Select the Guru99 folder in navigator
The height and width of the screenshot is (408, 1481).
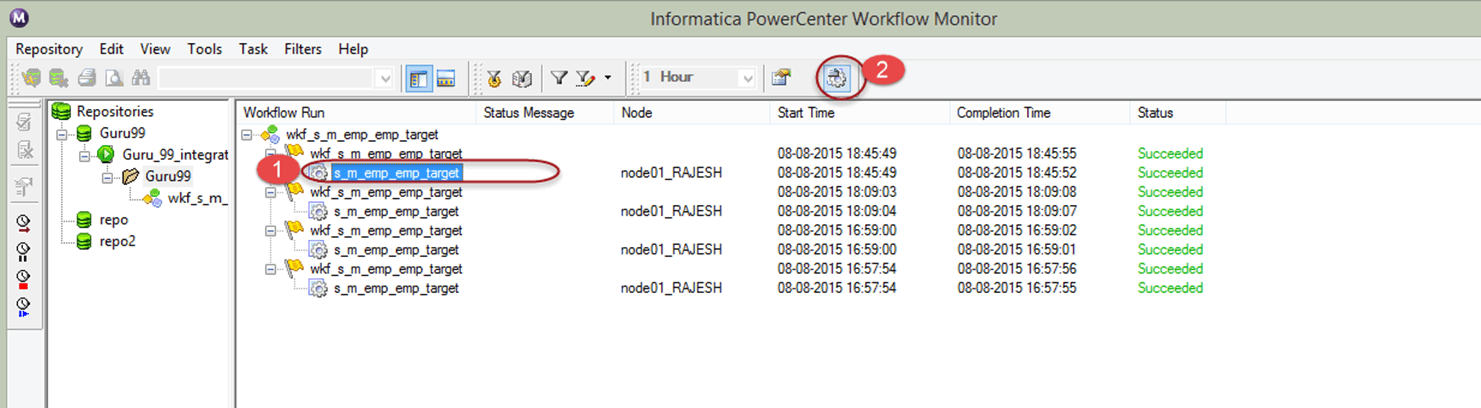click(168, 176)
